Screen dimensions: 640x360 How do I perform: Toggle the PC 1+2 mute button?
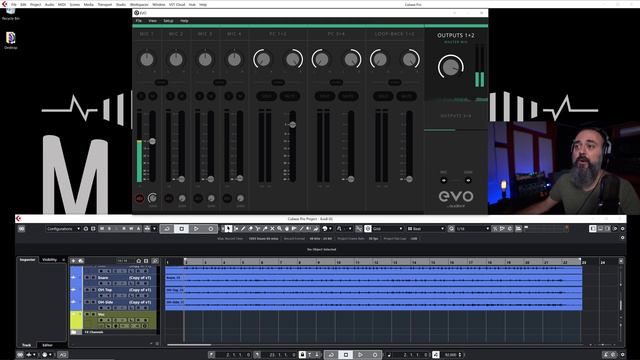(x=290, y=96)
